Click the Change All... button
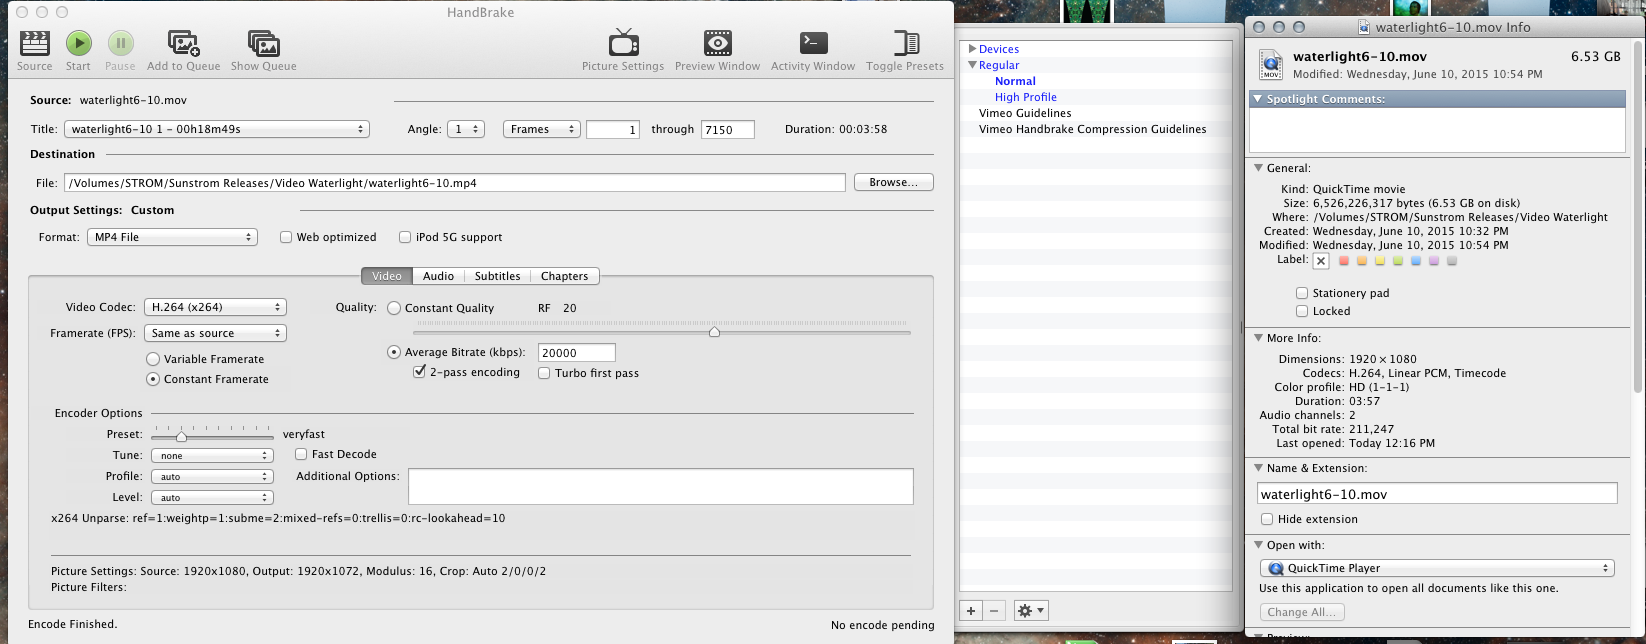The width and height of the screenshot is (1646, 644). coord(1301,612)
